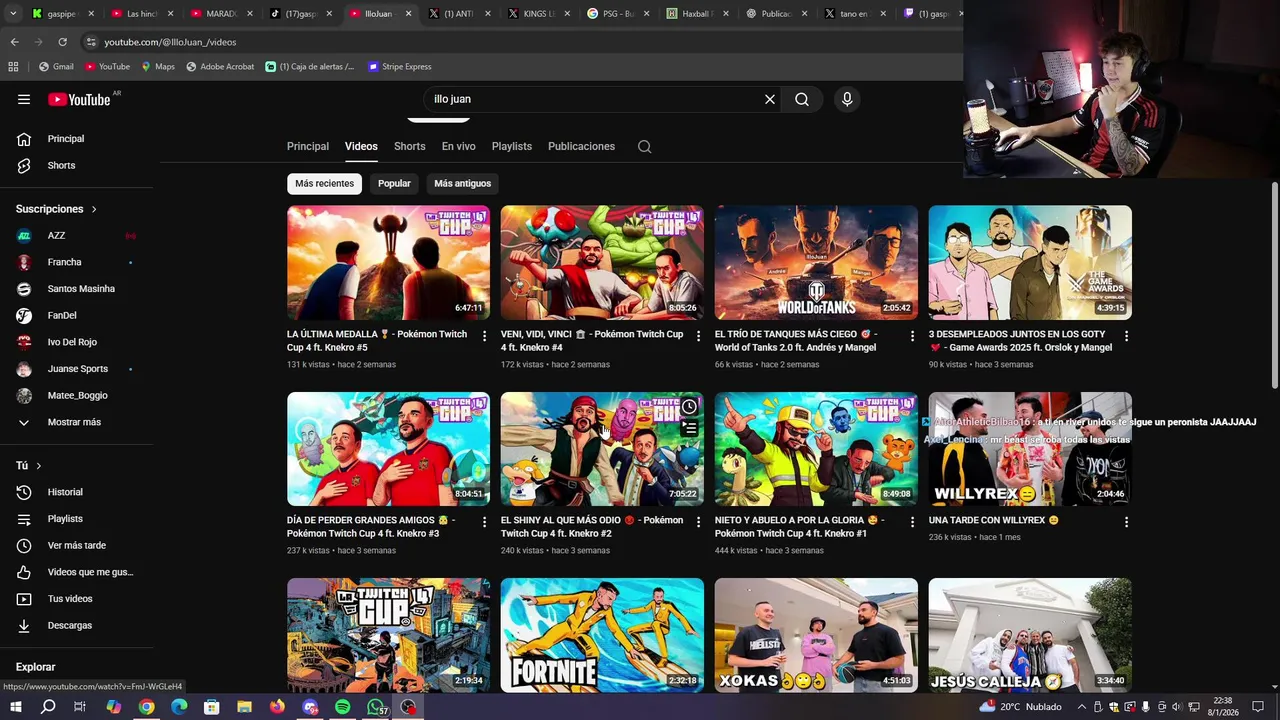Expand the Tú section header
This screenshot has width=1280, height=720.
tap(29, 466)
